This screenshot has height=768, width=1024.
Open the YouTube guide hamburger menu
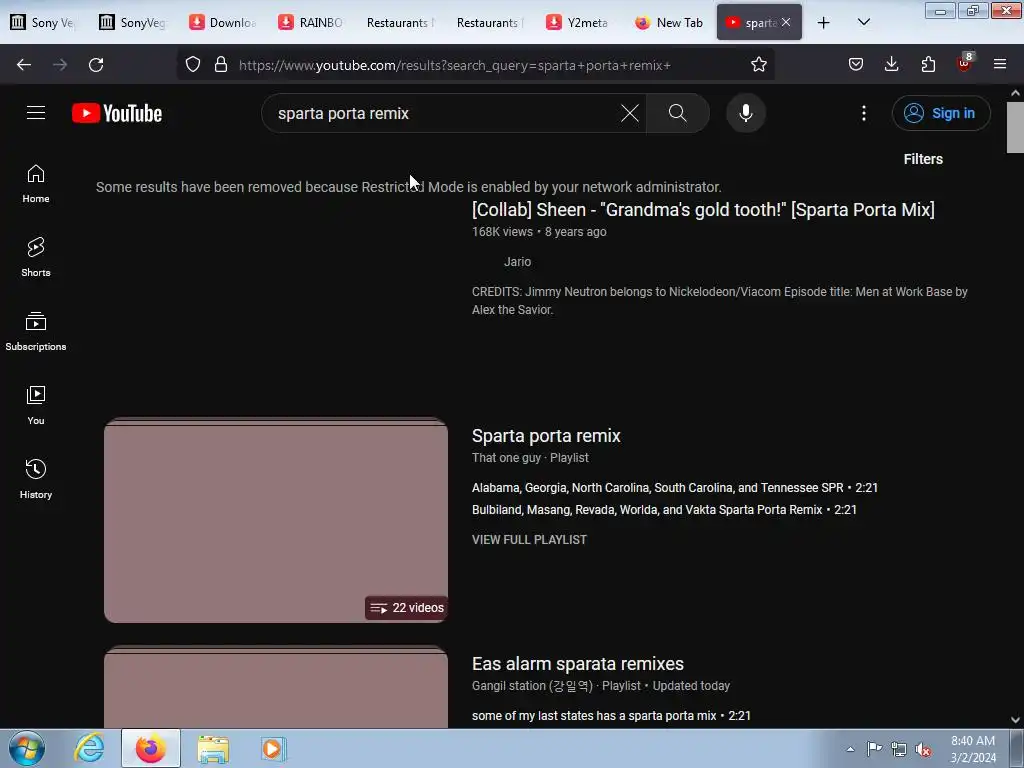(36, 113)
